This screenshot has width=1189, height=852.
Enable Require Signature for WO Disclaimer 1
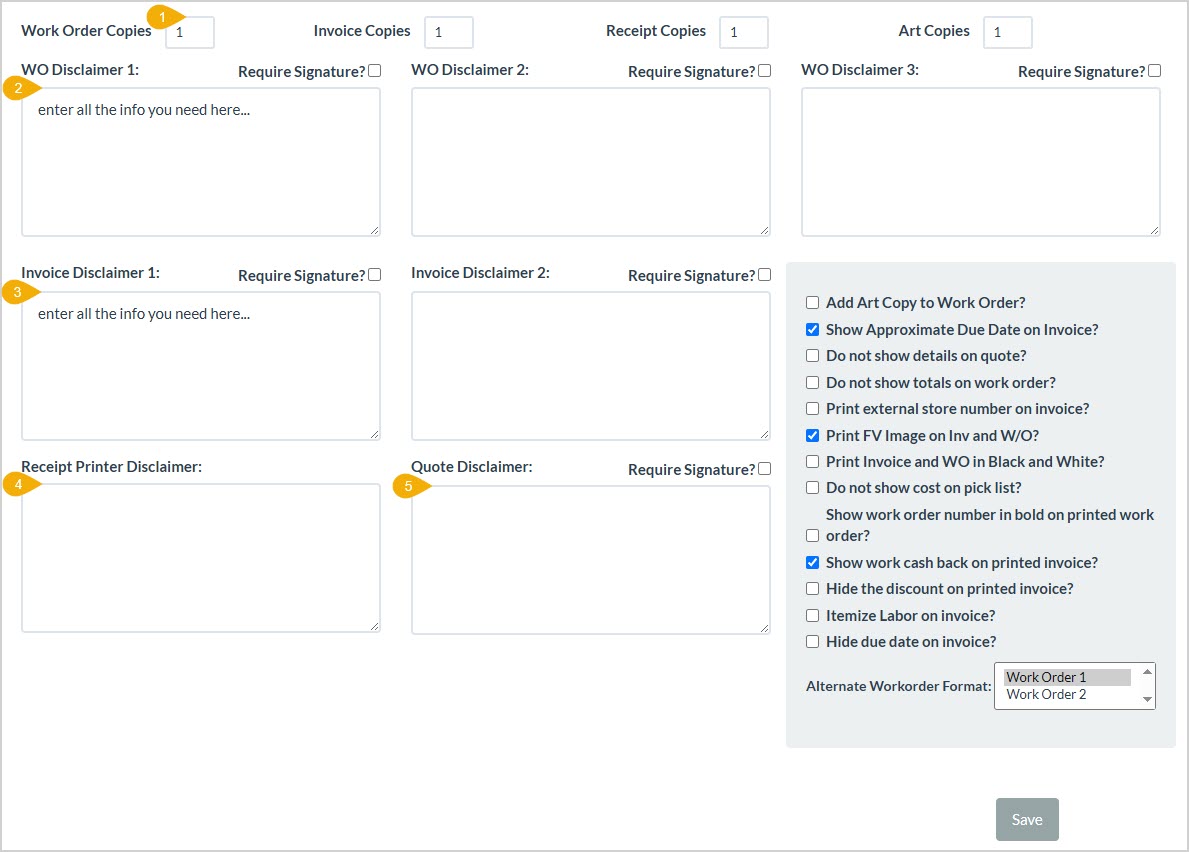tap(374, 69)
